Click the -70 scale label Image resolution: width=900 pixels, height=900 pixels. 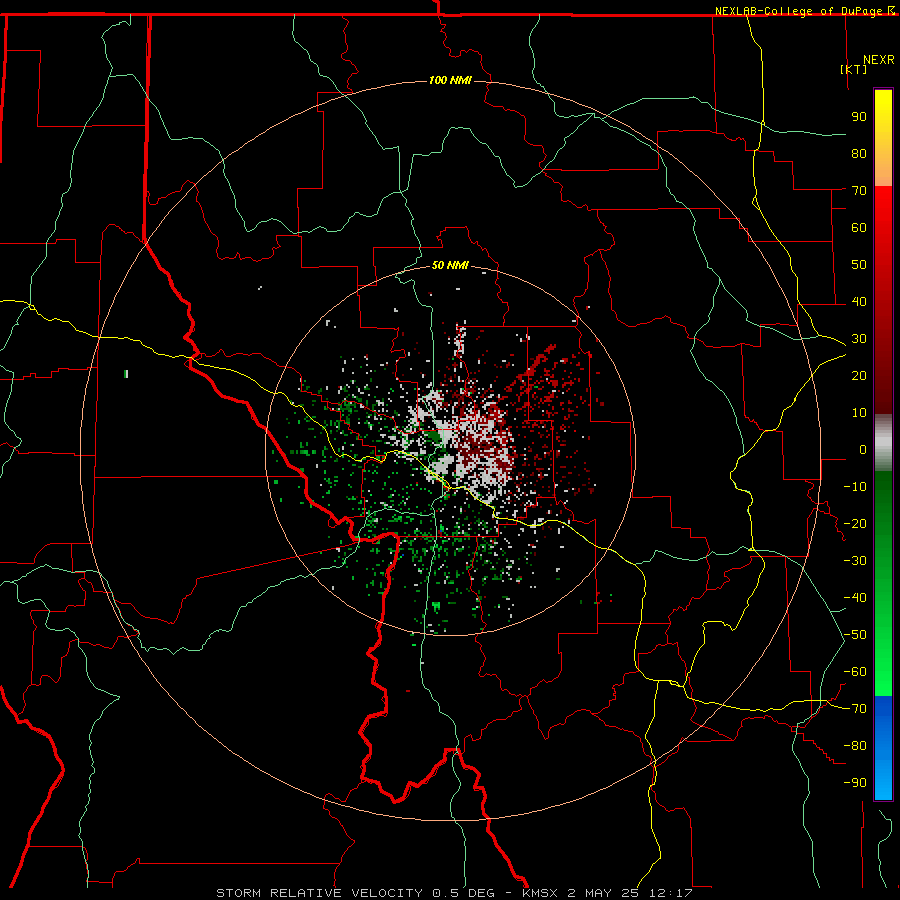(x=855, y=709)
